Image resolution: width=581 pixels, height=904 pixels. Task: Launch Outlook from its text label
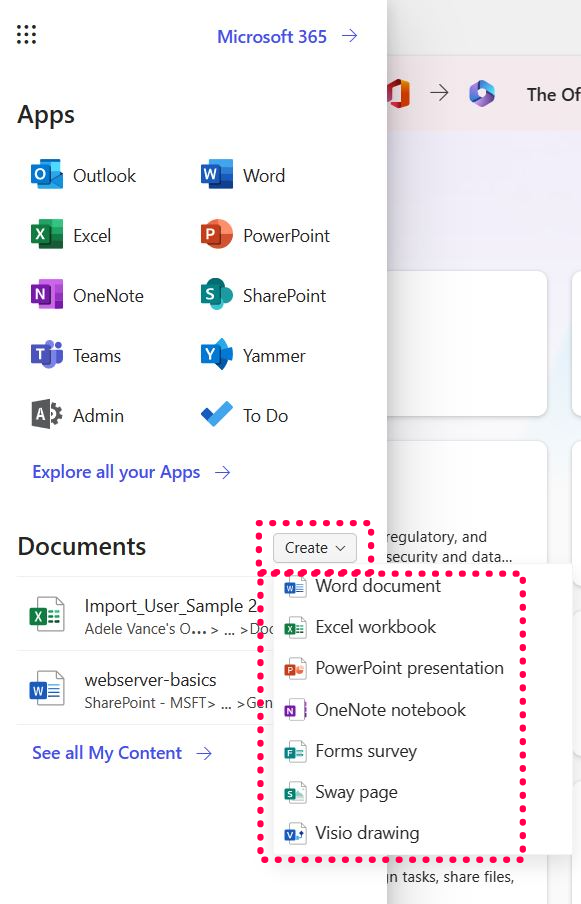[104, 175]
